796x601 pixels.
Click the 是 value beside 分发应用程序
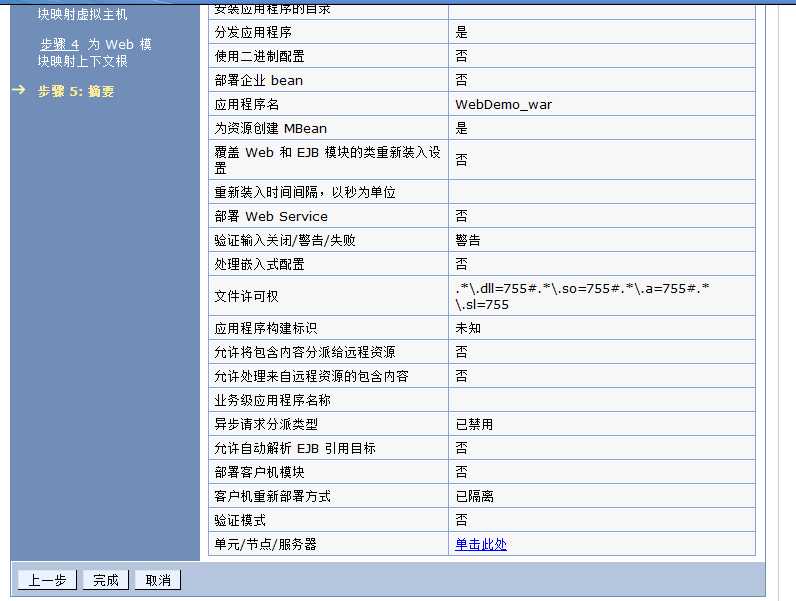[x=461, y=32]
